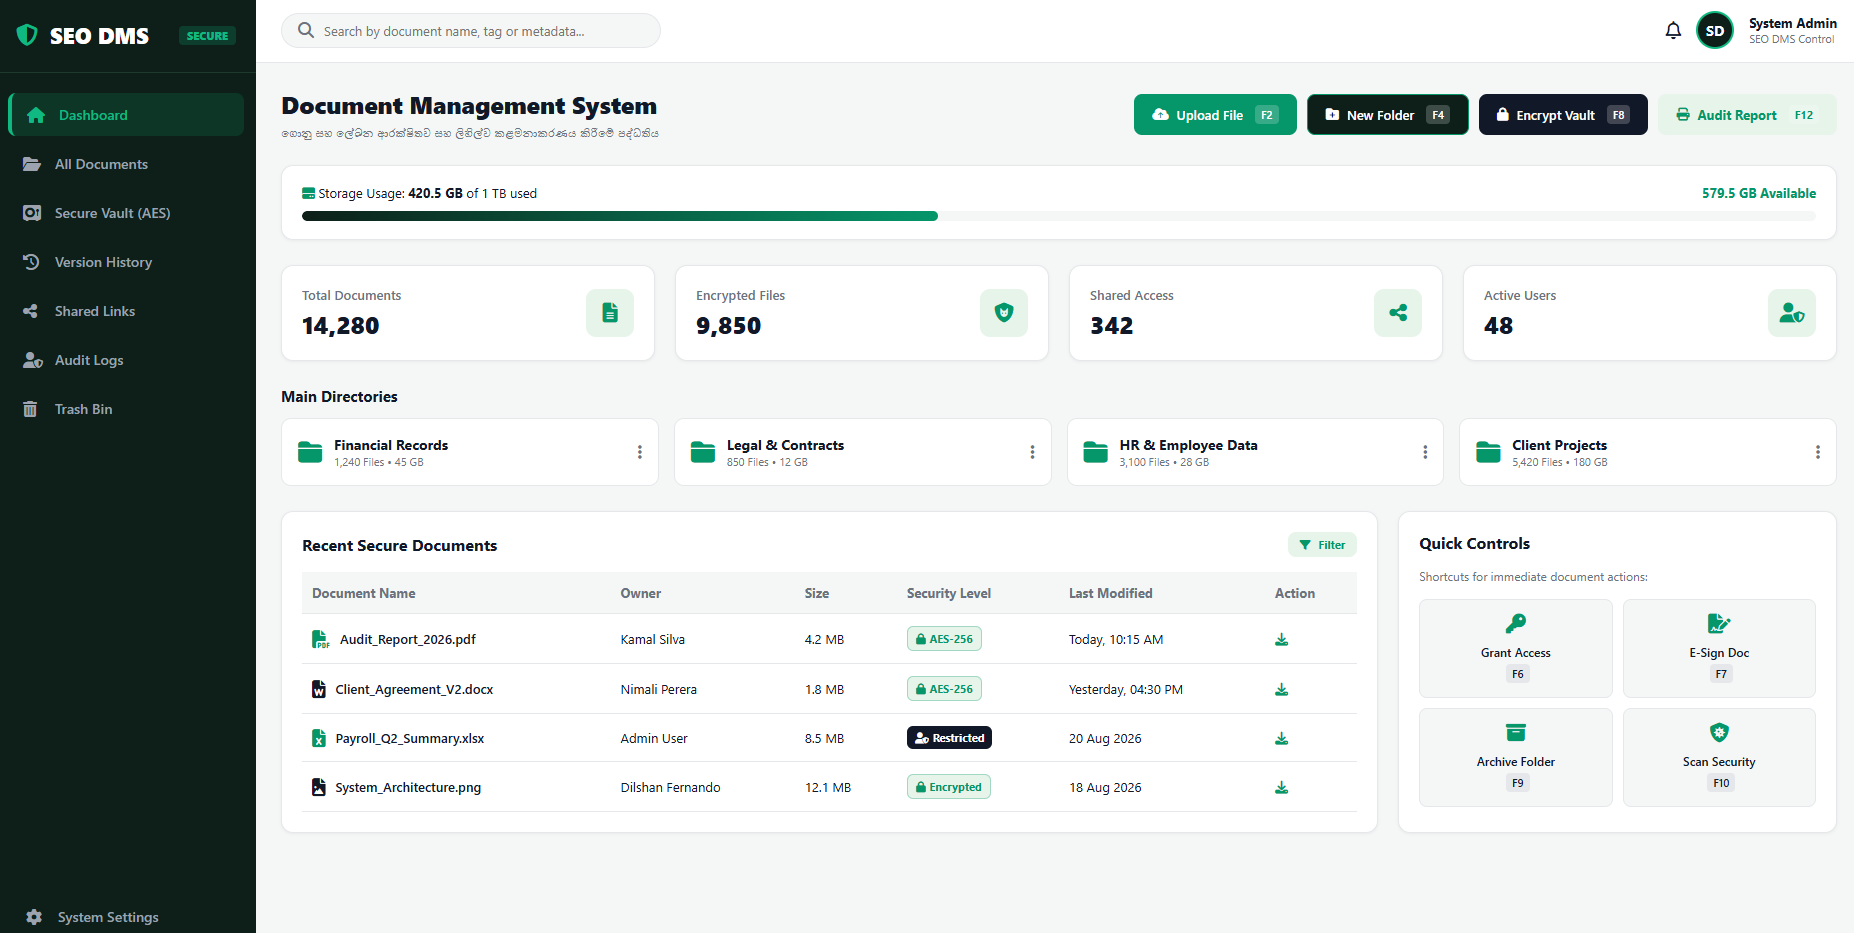Viewport: 1854px width, 933px height.
Task: Click the SD user avatar
Action: [1715, 31]
